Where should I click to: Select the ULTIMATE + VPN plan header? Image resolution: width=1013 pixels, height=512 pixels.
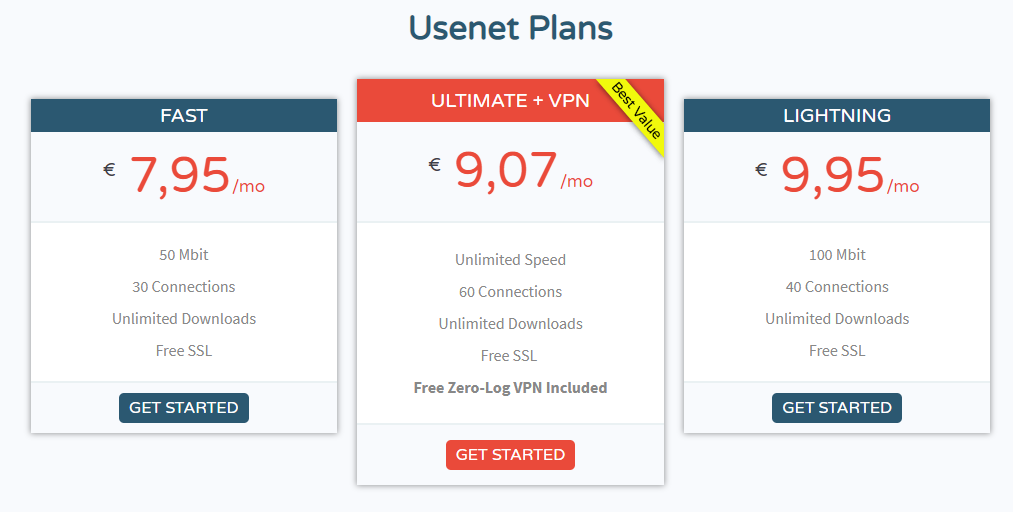(510, 101)
